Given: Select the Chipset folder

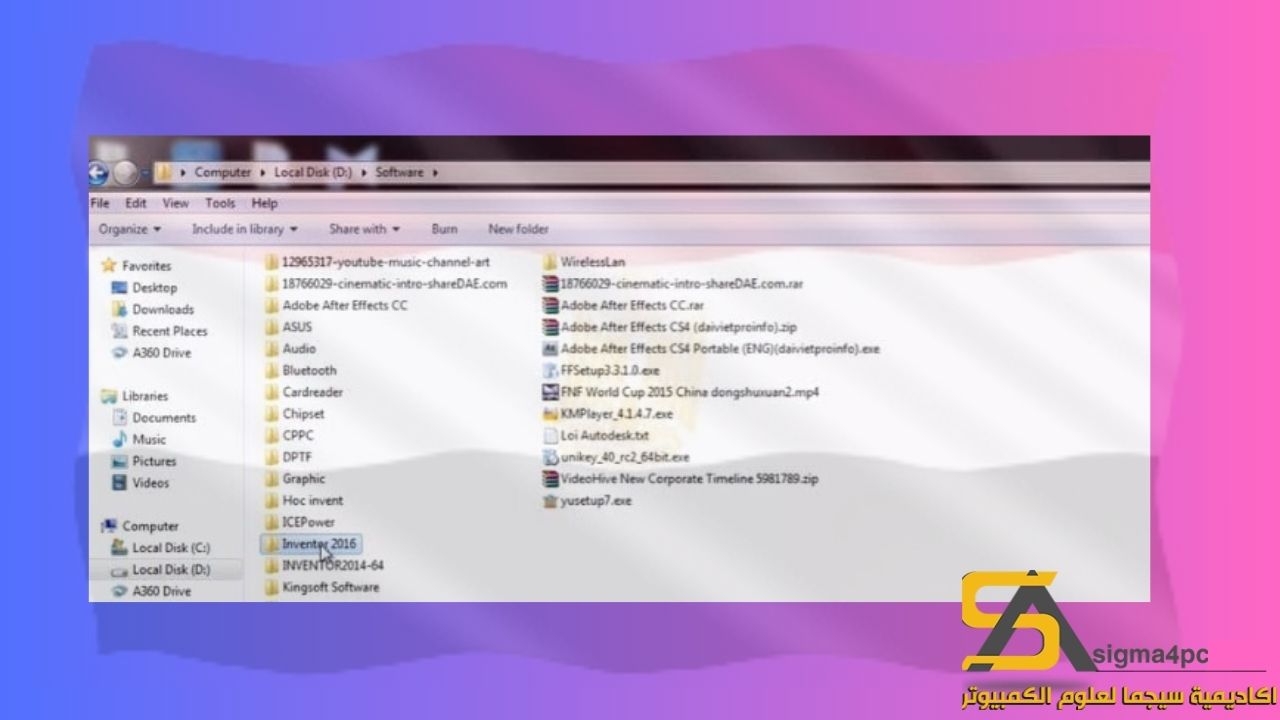Looking at the screenshot, I should [295, 414].
